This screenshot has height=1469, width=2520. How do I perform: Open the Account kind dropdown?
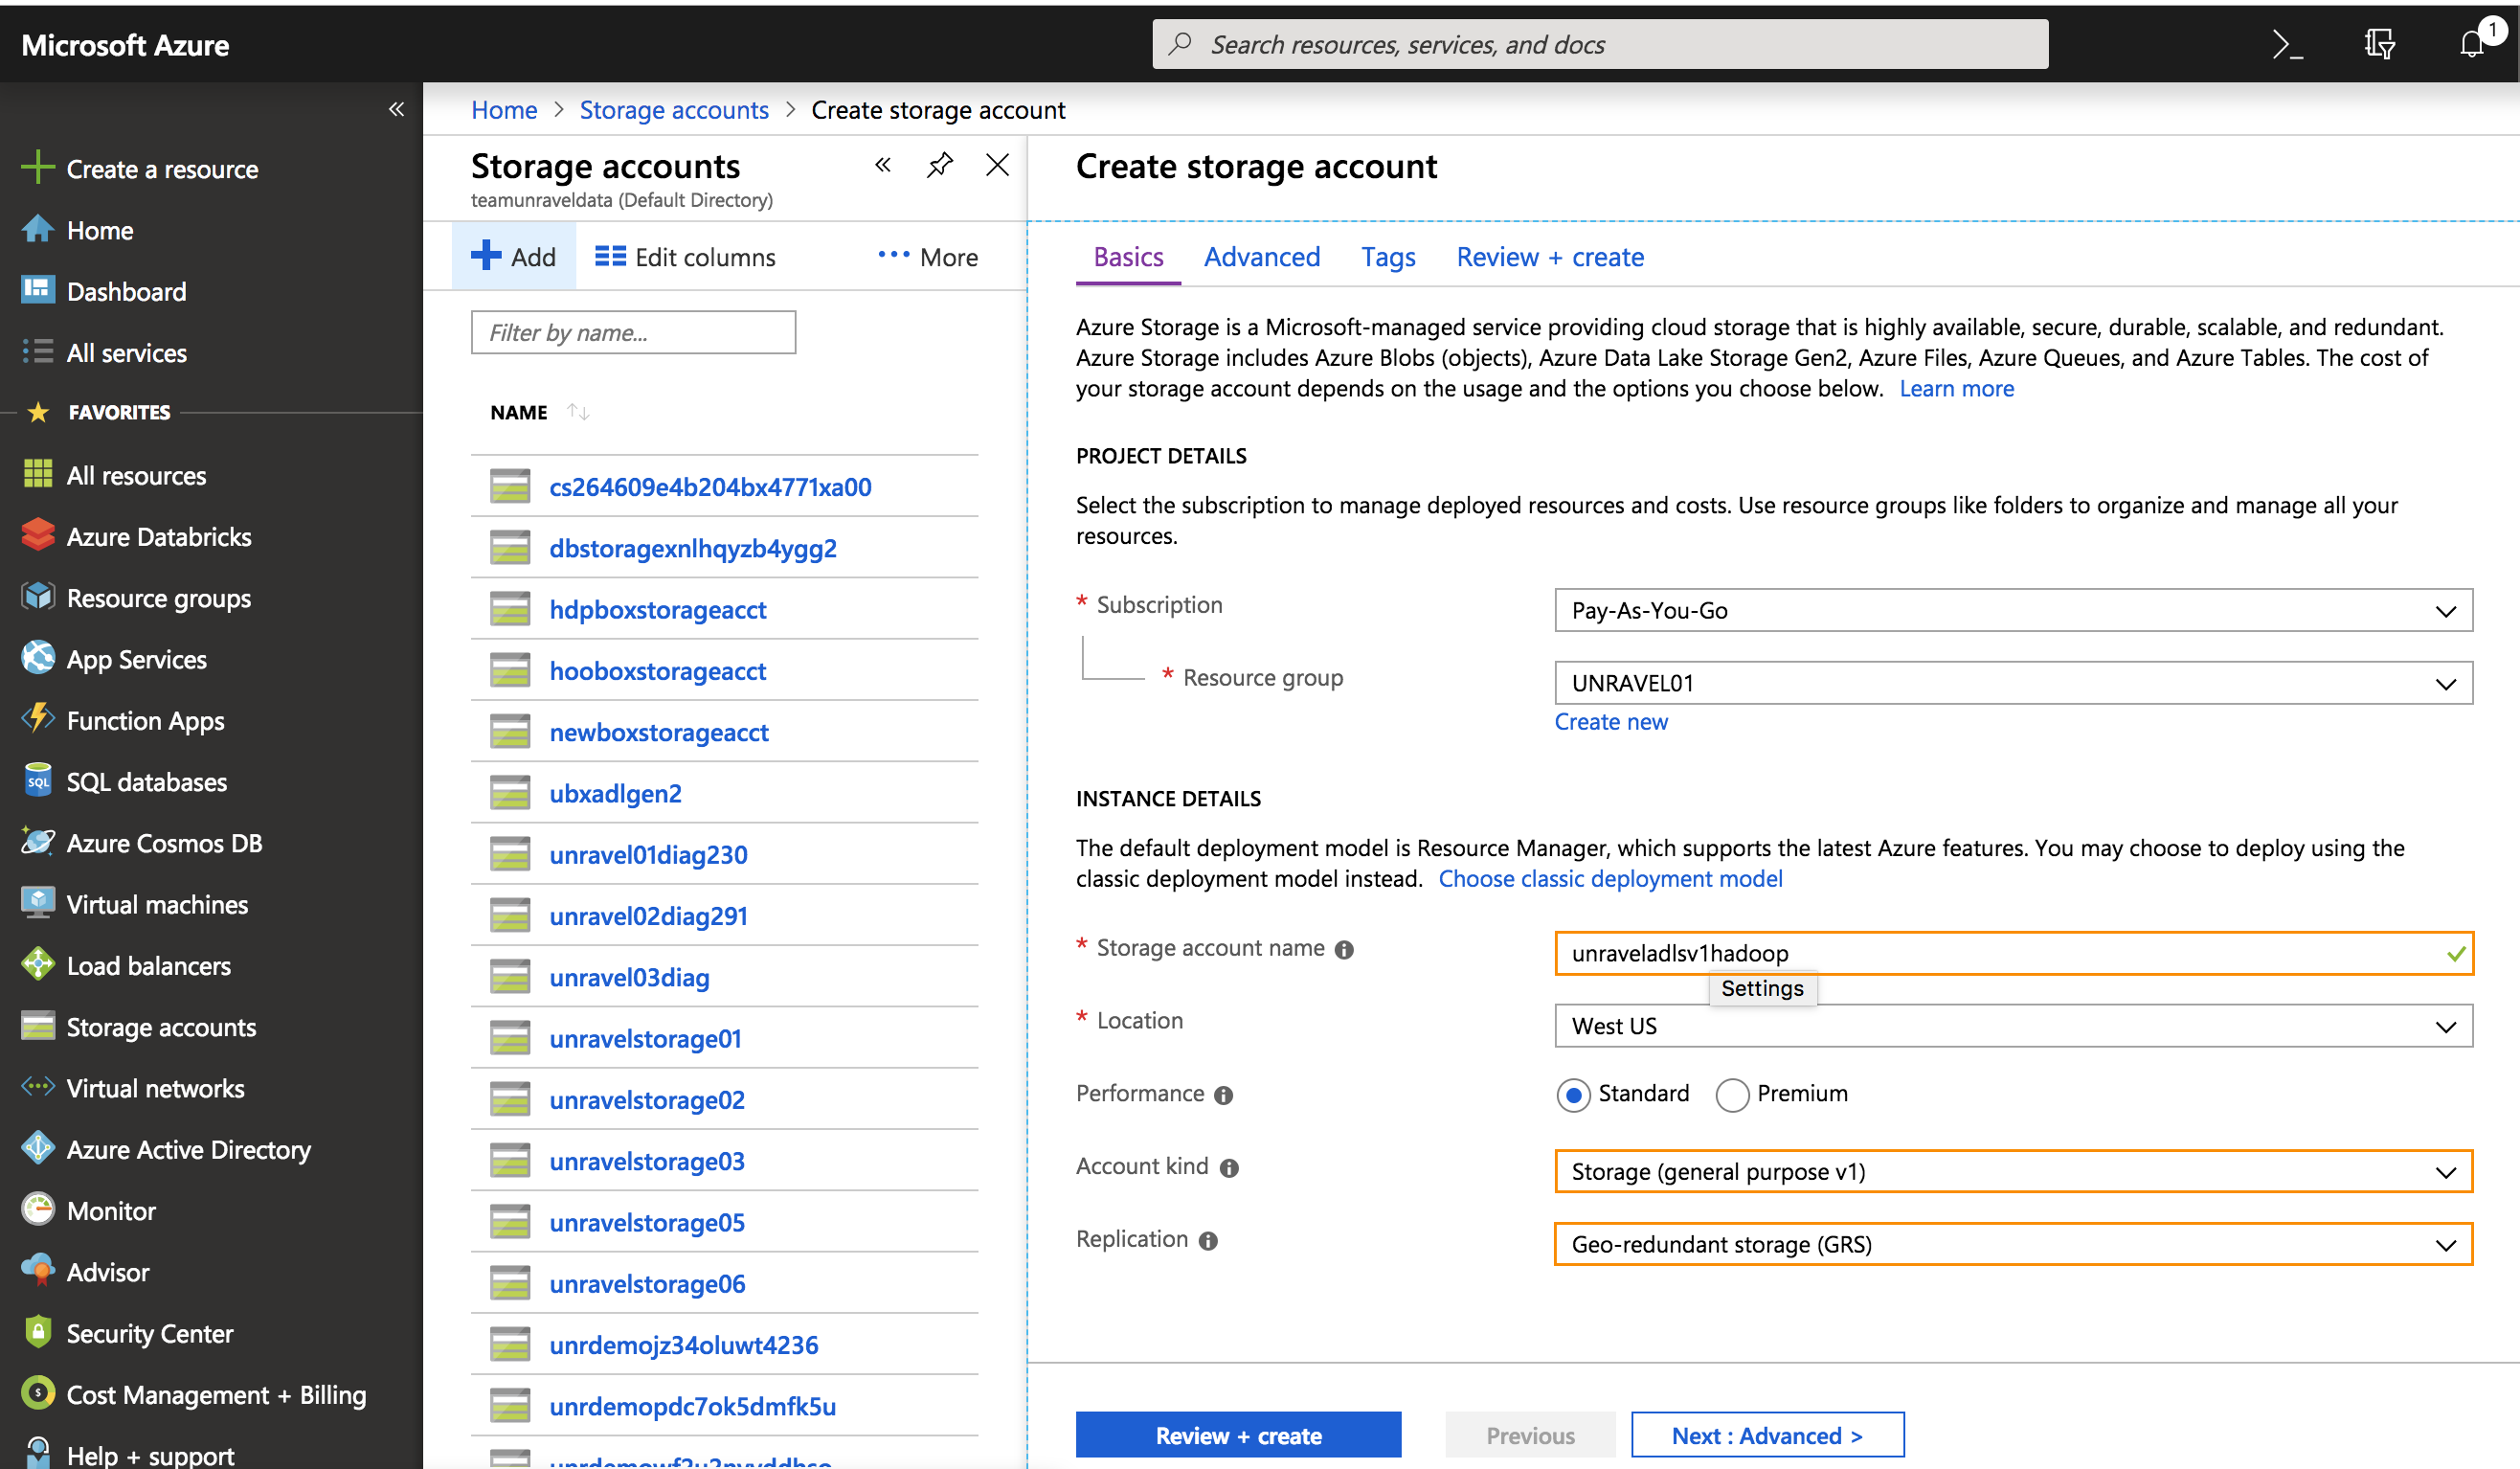click(2014, 1172)
